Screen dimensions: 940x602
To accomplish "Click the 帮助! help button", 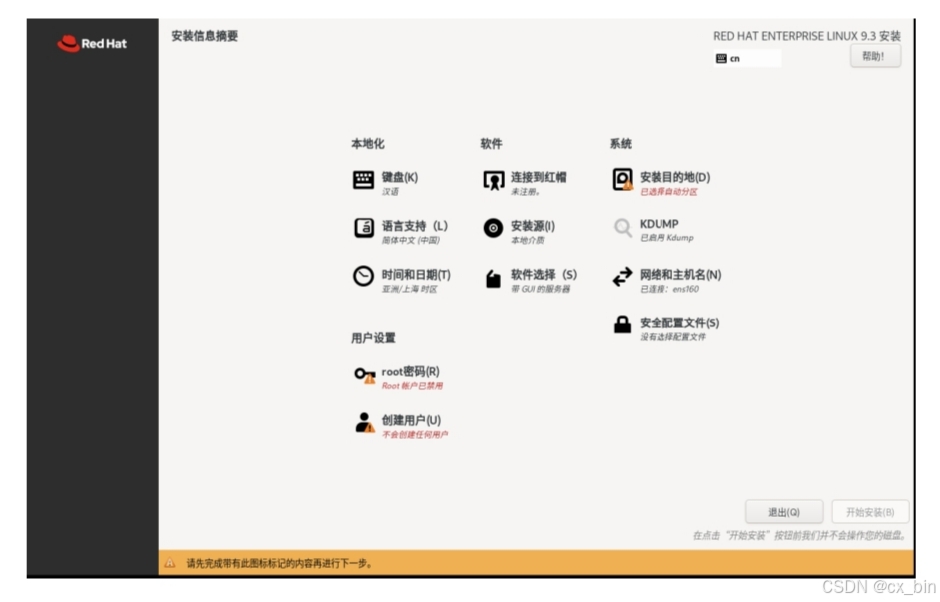I will tap(875, 56).
